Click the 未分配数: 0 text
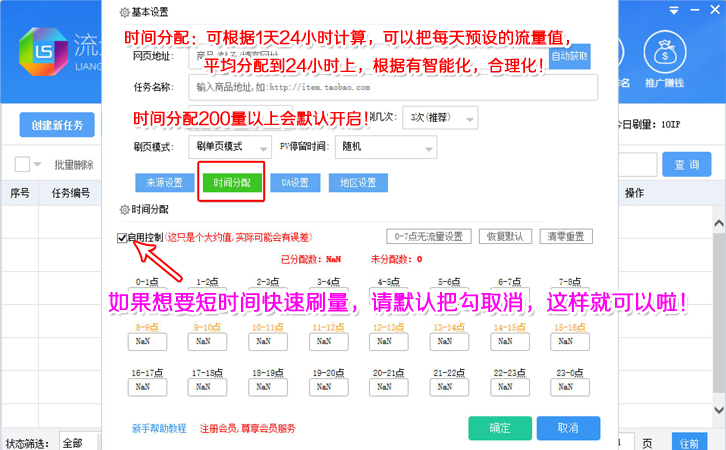Image resolution: width=726 pixels, height=450 pixels. (396, 259)
